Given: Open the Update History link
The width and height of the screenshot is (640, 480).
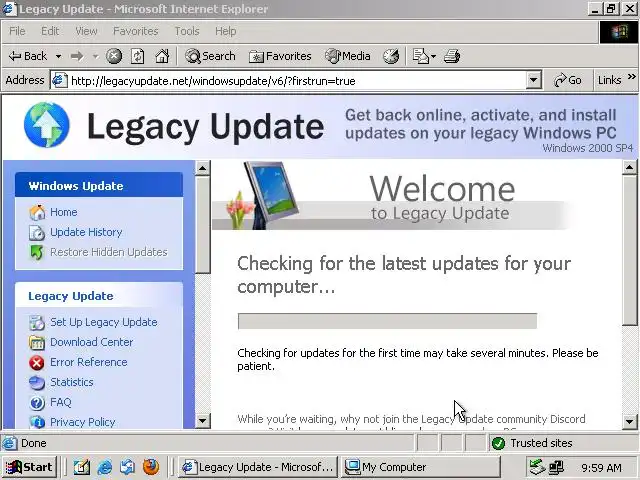Looking at the screenshot, I should pyautogui.click(x=86, y=232).
